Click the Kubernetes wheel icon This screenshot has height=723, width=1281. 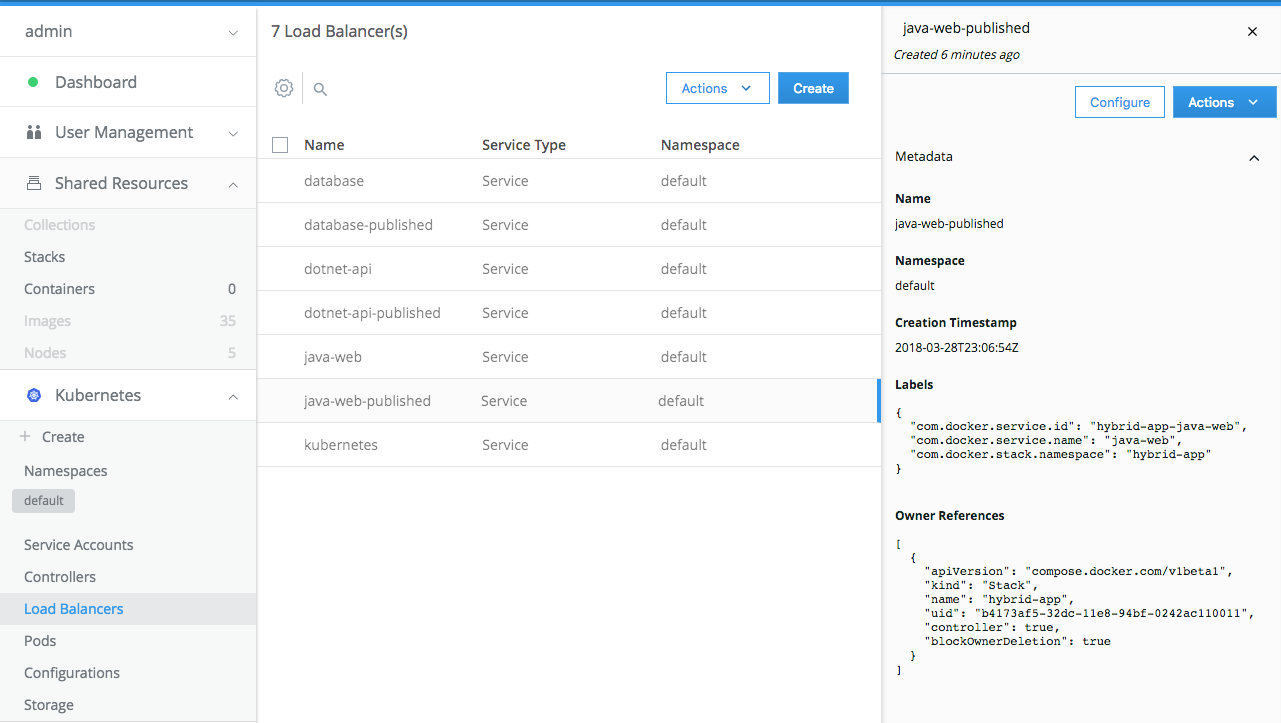point(34,395)
